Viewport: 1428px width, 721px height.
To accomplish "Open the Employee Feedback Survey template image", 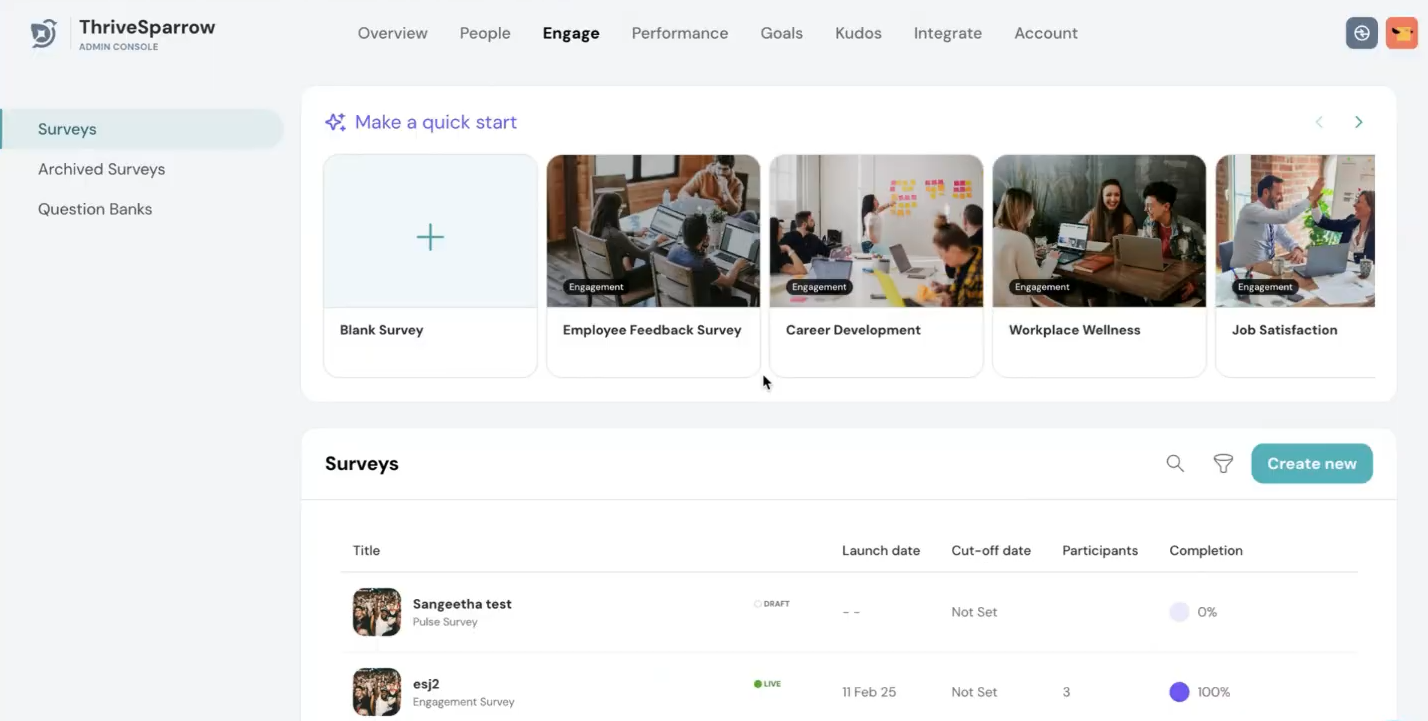I will point(653,231).
